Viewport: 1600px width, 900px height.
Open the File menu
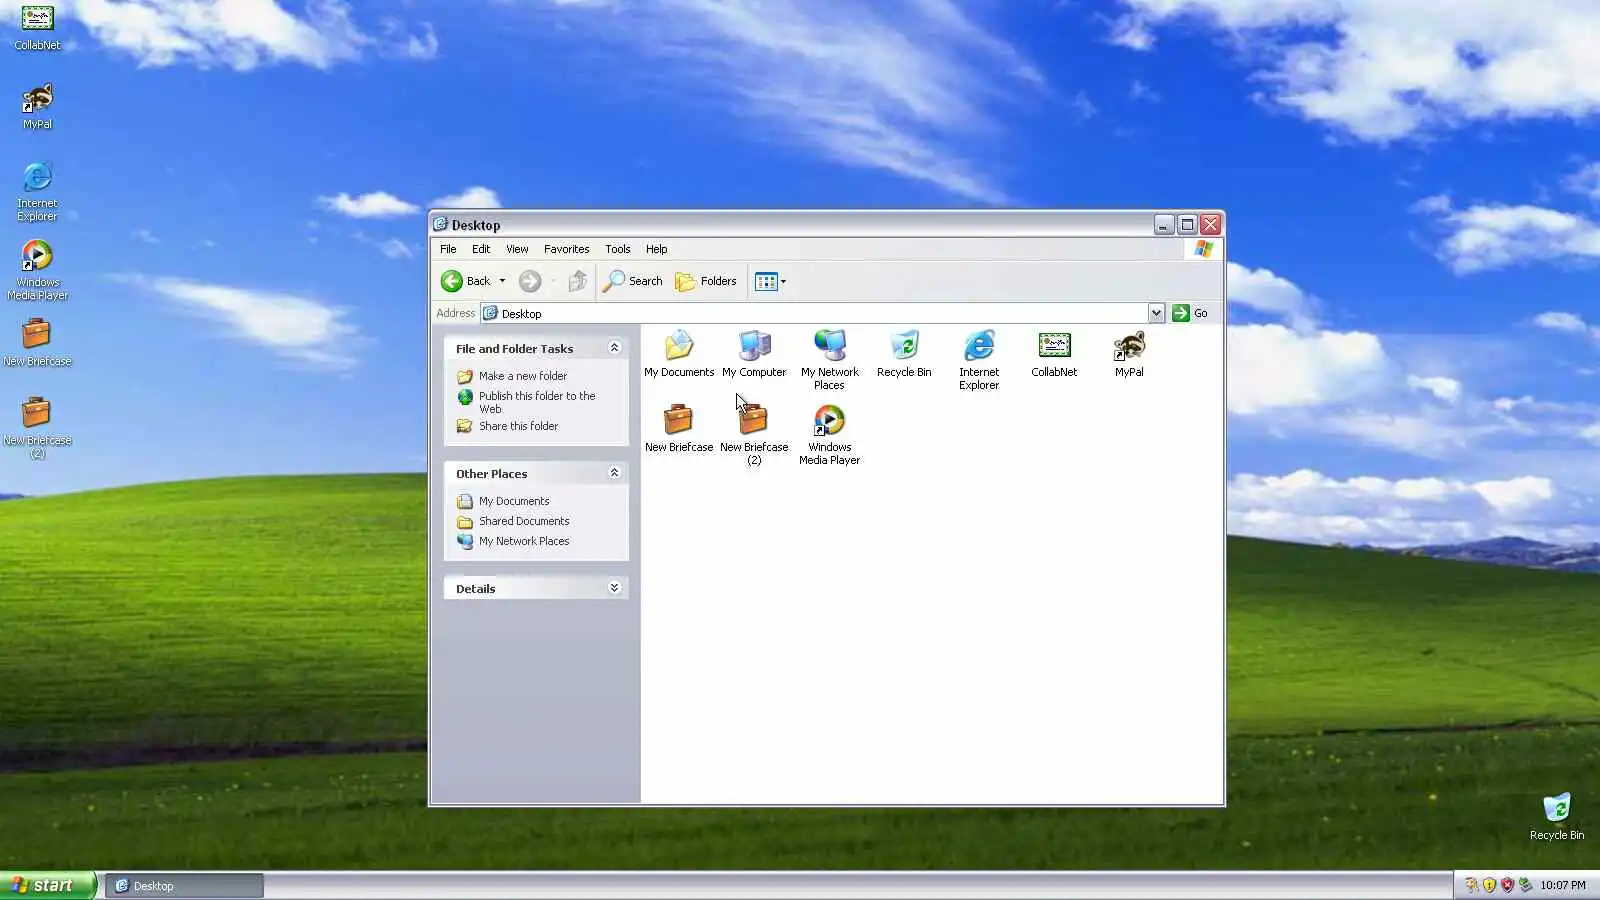(448, 249)
